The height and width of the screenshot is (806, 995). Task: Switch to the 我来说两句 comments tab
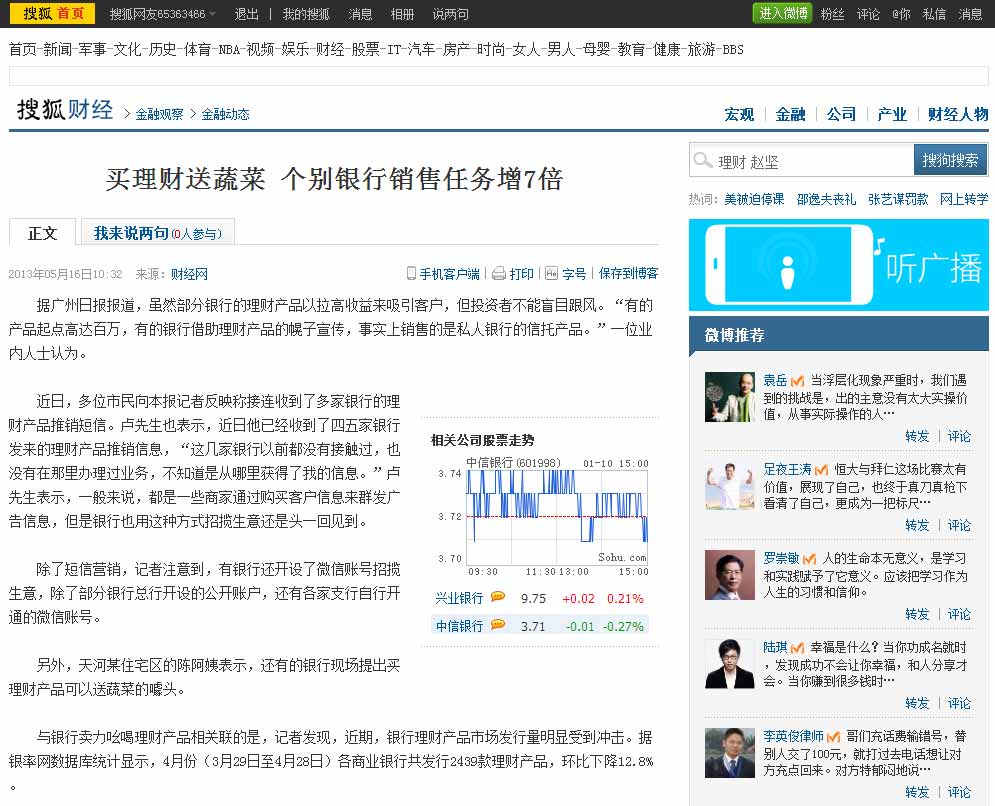[158, 233]
